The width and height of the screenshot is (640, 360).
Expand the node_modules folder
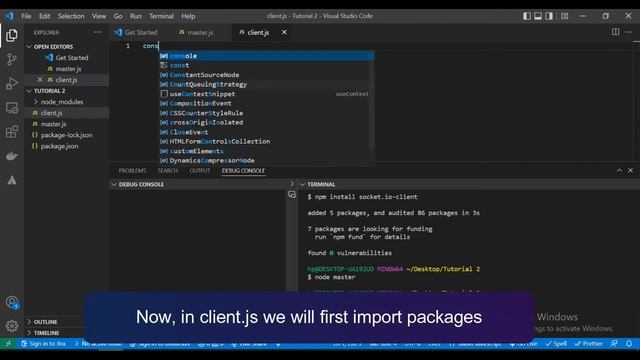(61, 102)
